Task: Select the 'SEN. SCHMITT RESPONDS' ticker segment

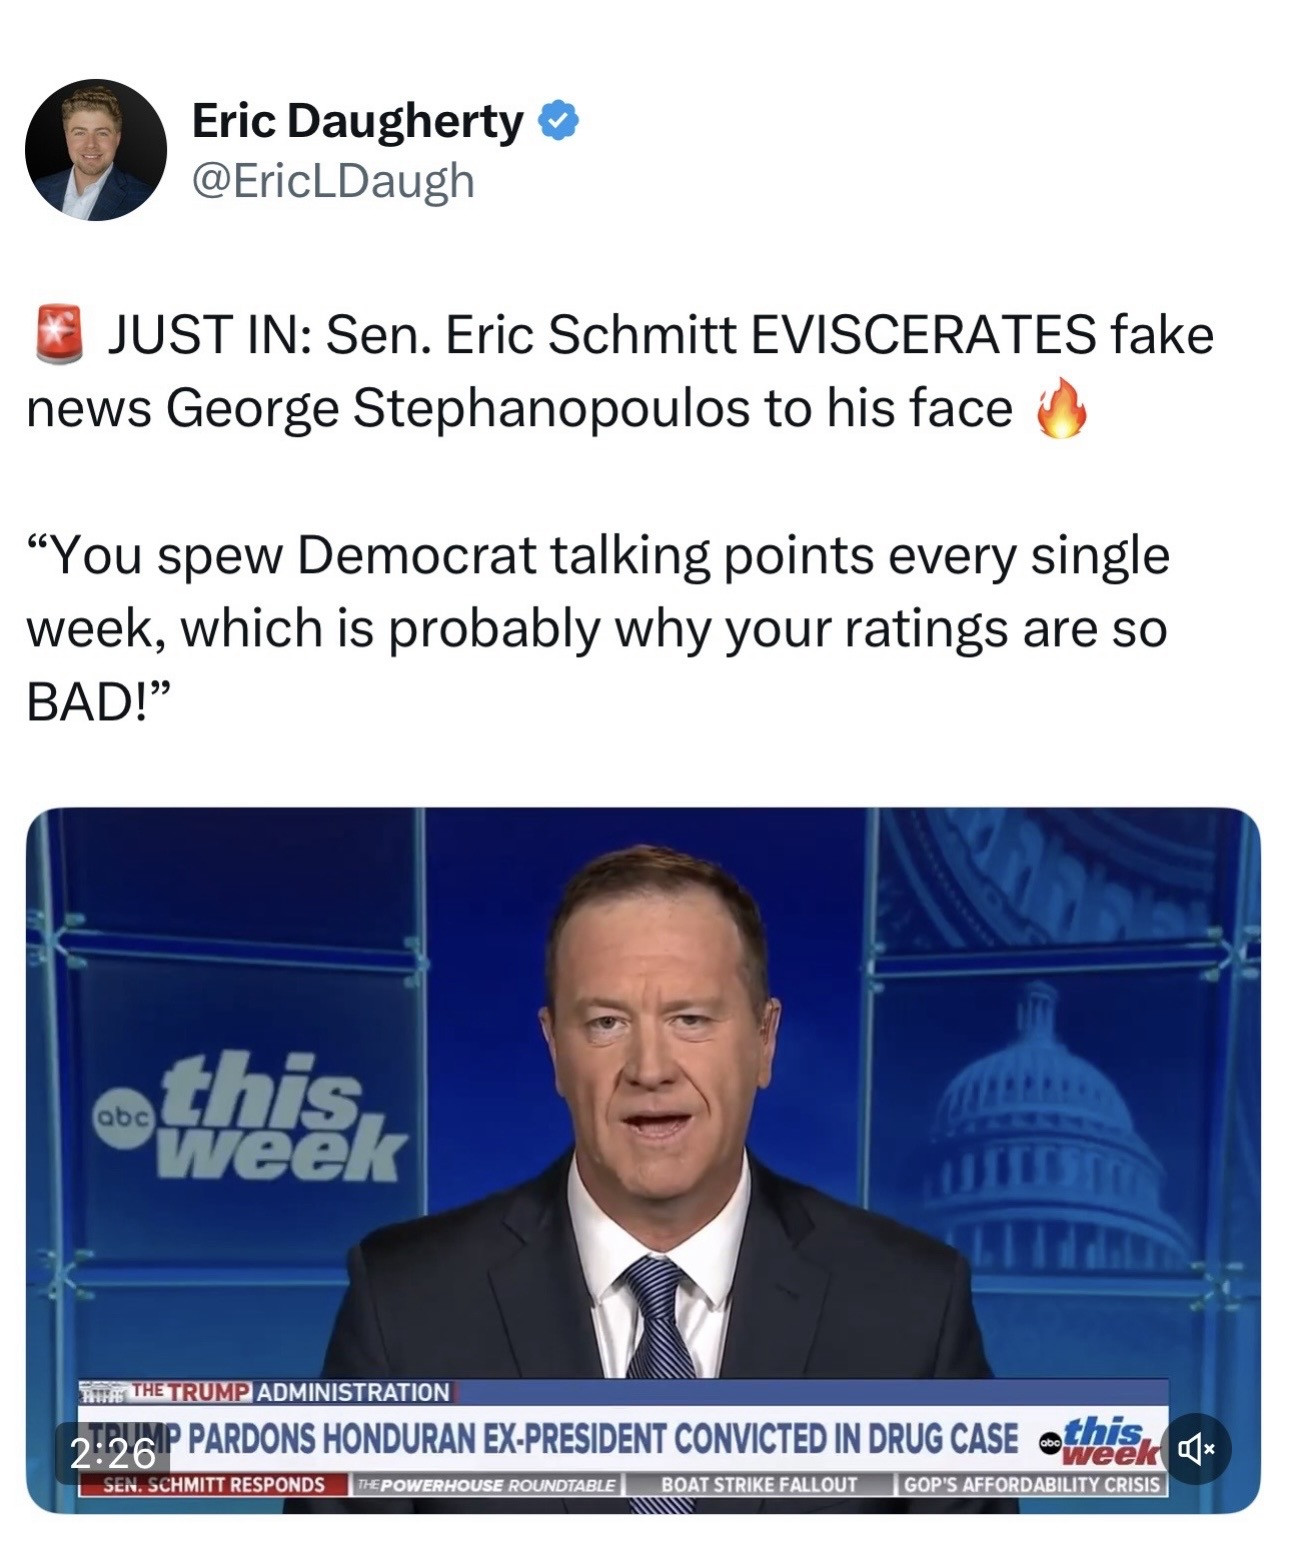Action: tap(215, 1485)
